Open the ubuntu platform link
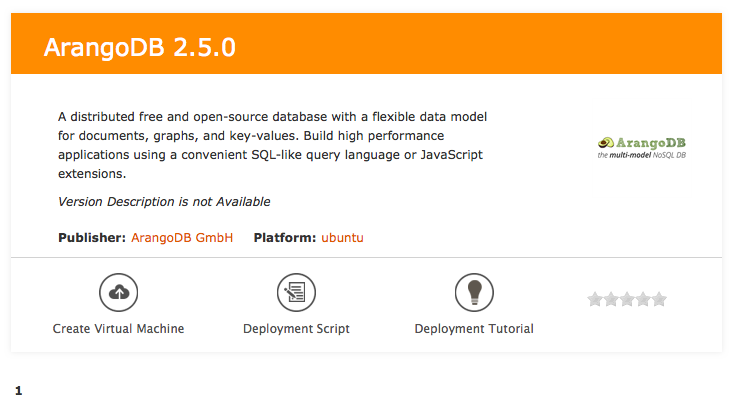The height and width of the screenshot is (404, 743). (x=345, y=238)
